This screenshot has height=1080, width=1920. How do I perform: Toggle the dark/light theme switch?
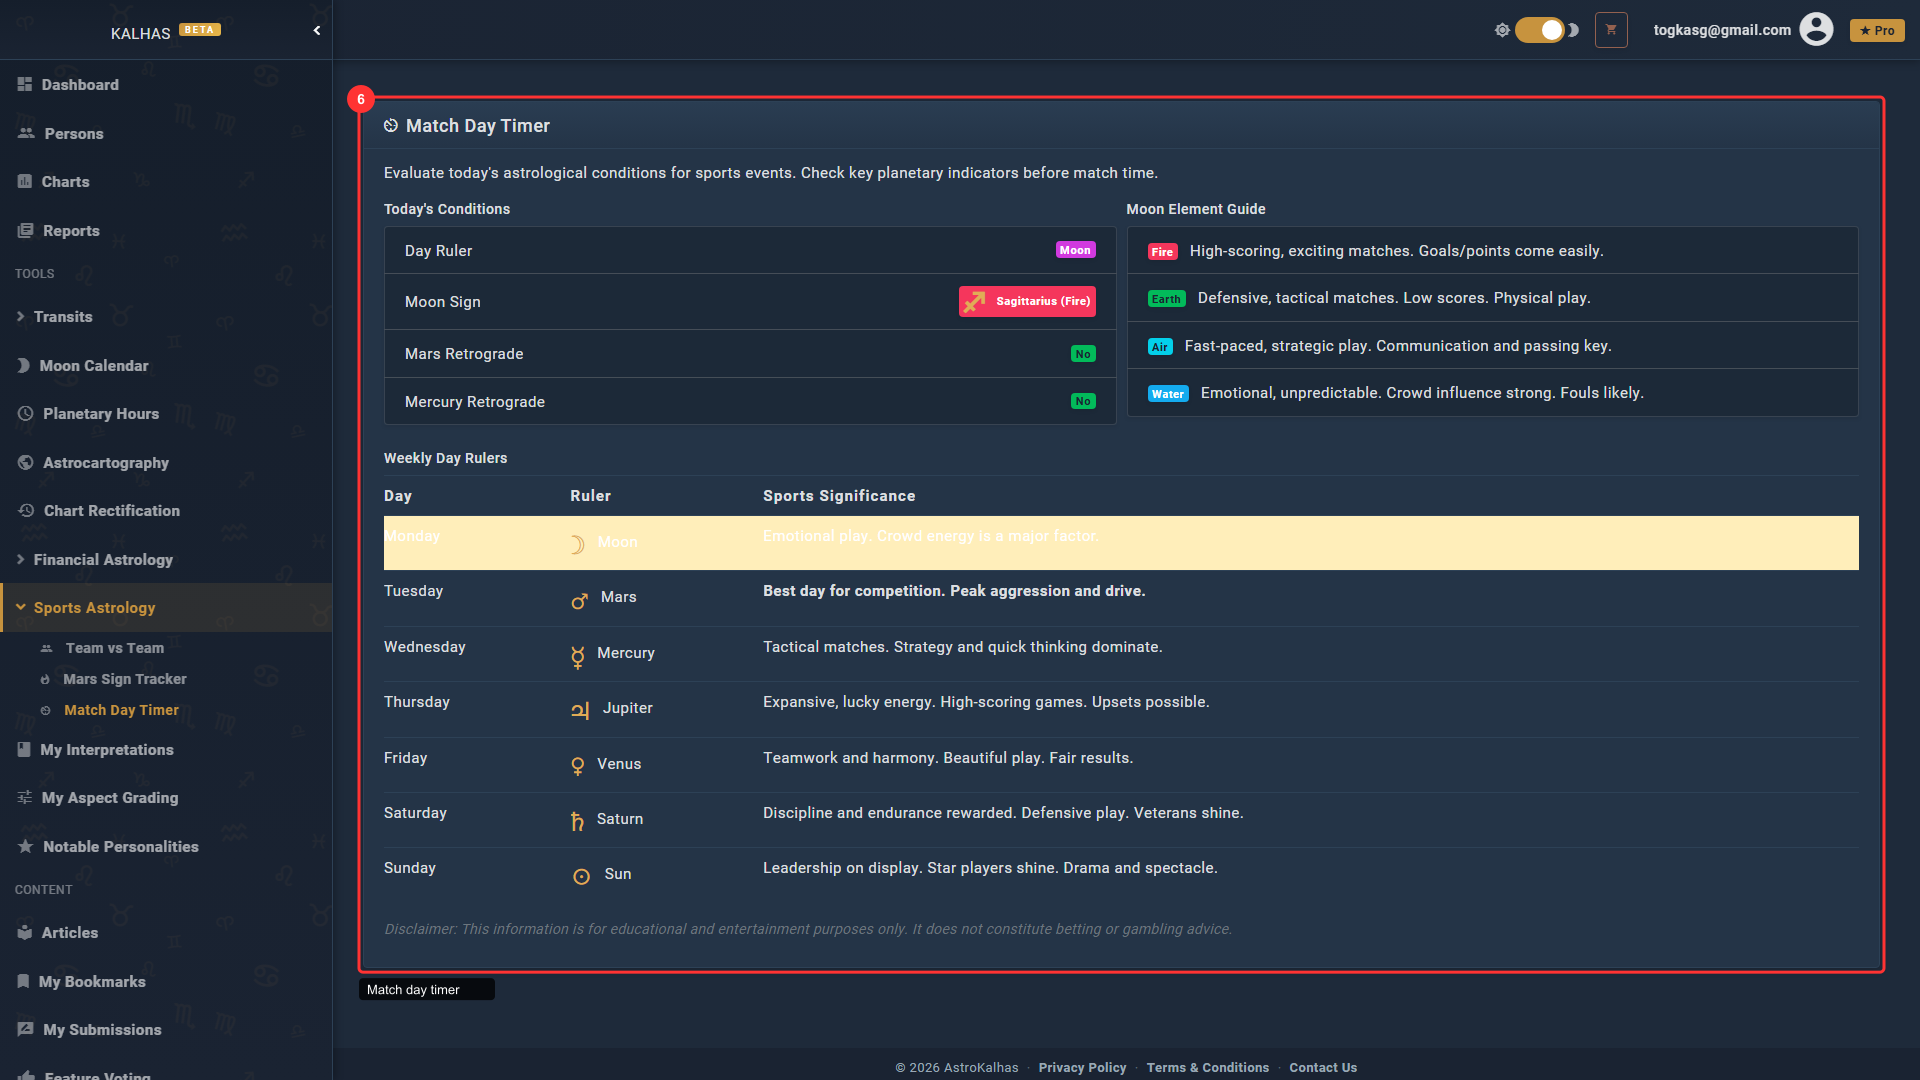click(x=1539, y=30)
